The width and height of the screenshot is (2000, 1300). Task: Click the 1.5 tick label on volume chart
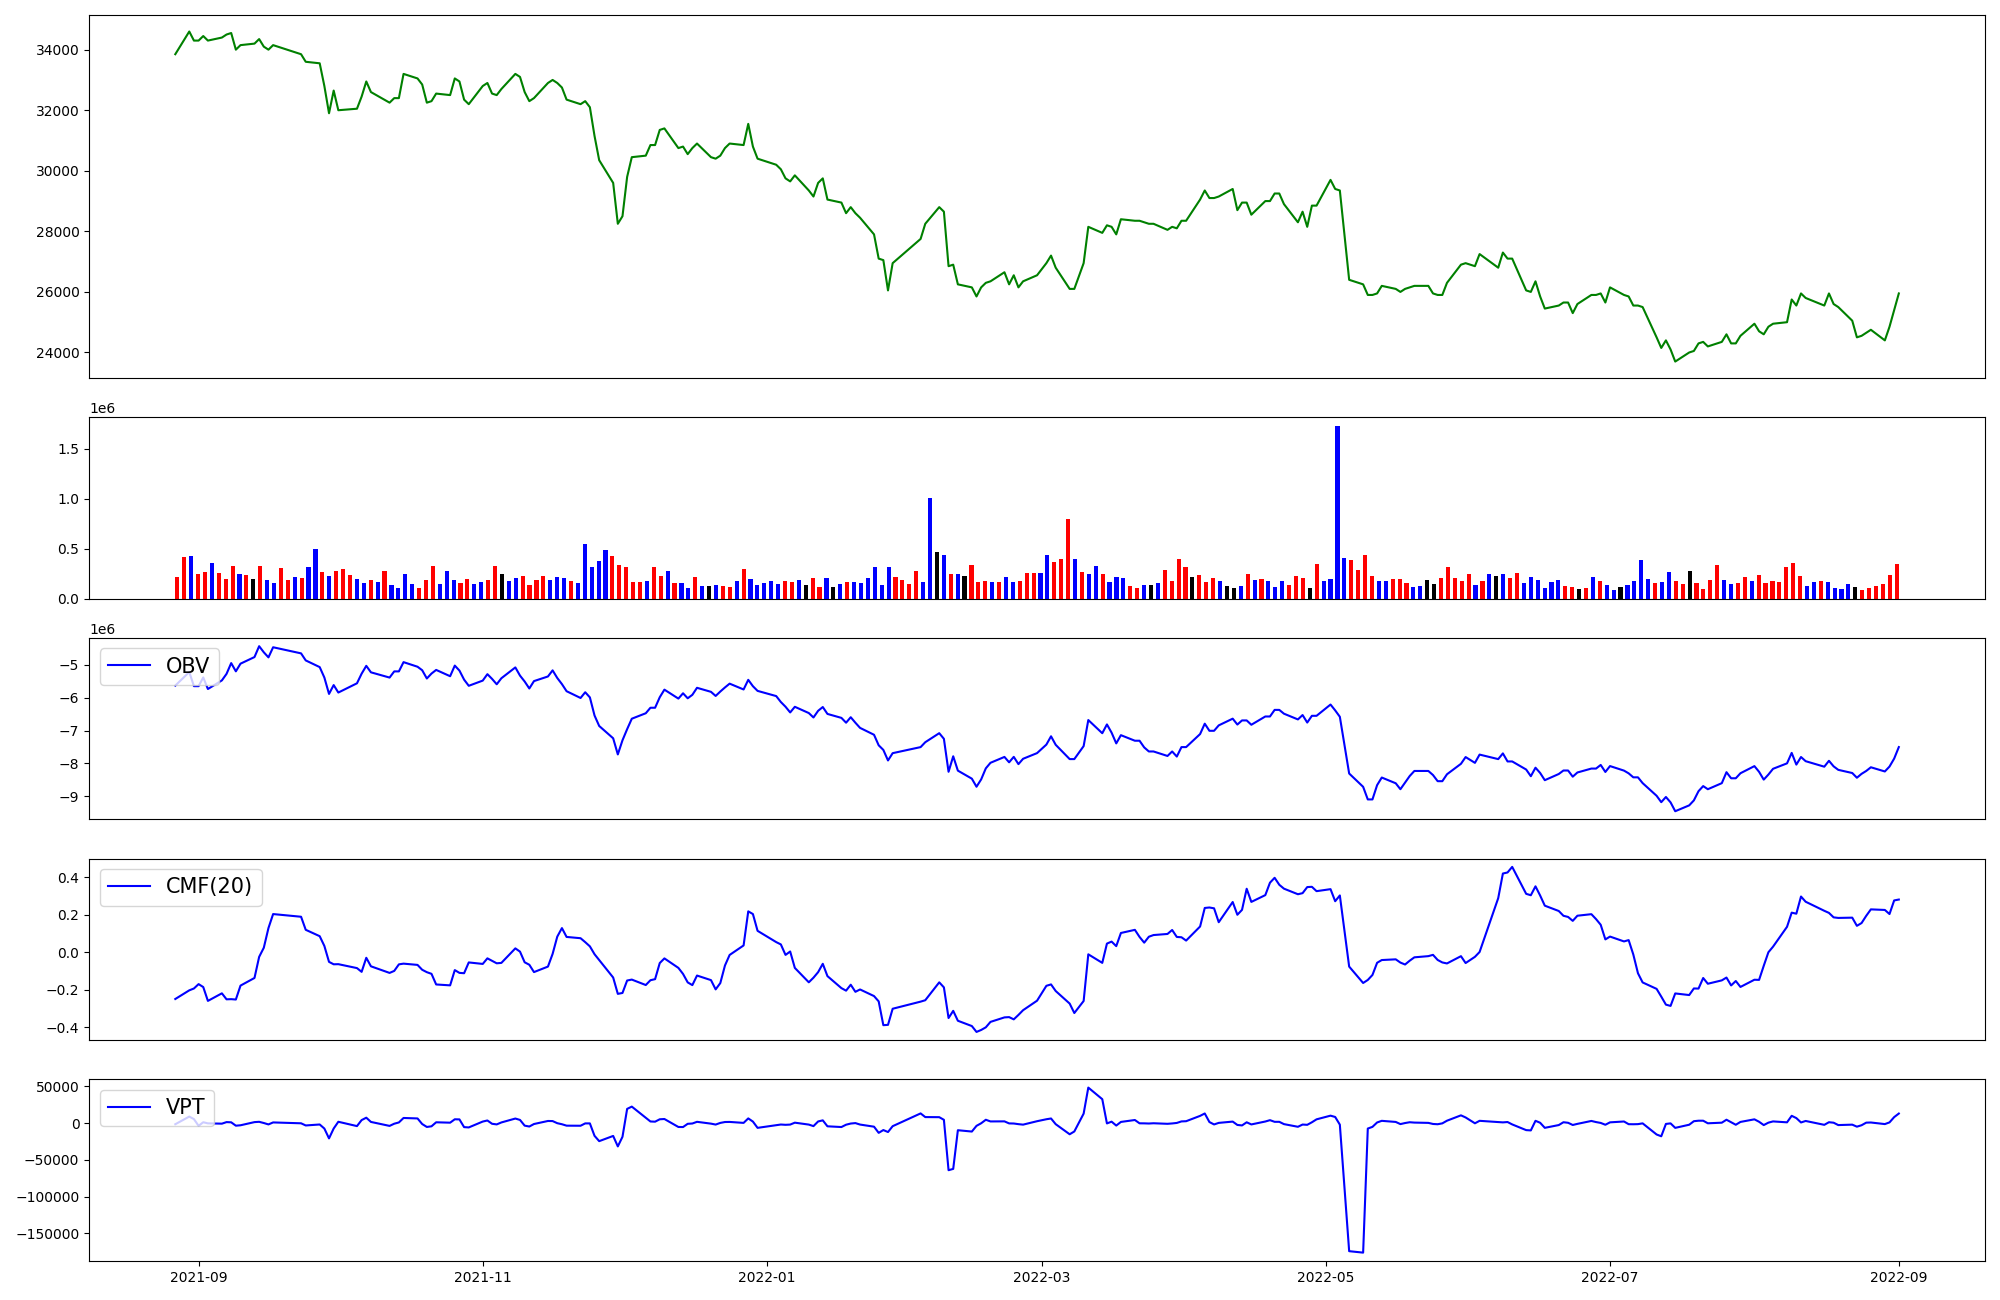pos(68,450)
